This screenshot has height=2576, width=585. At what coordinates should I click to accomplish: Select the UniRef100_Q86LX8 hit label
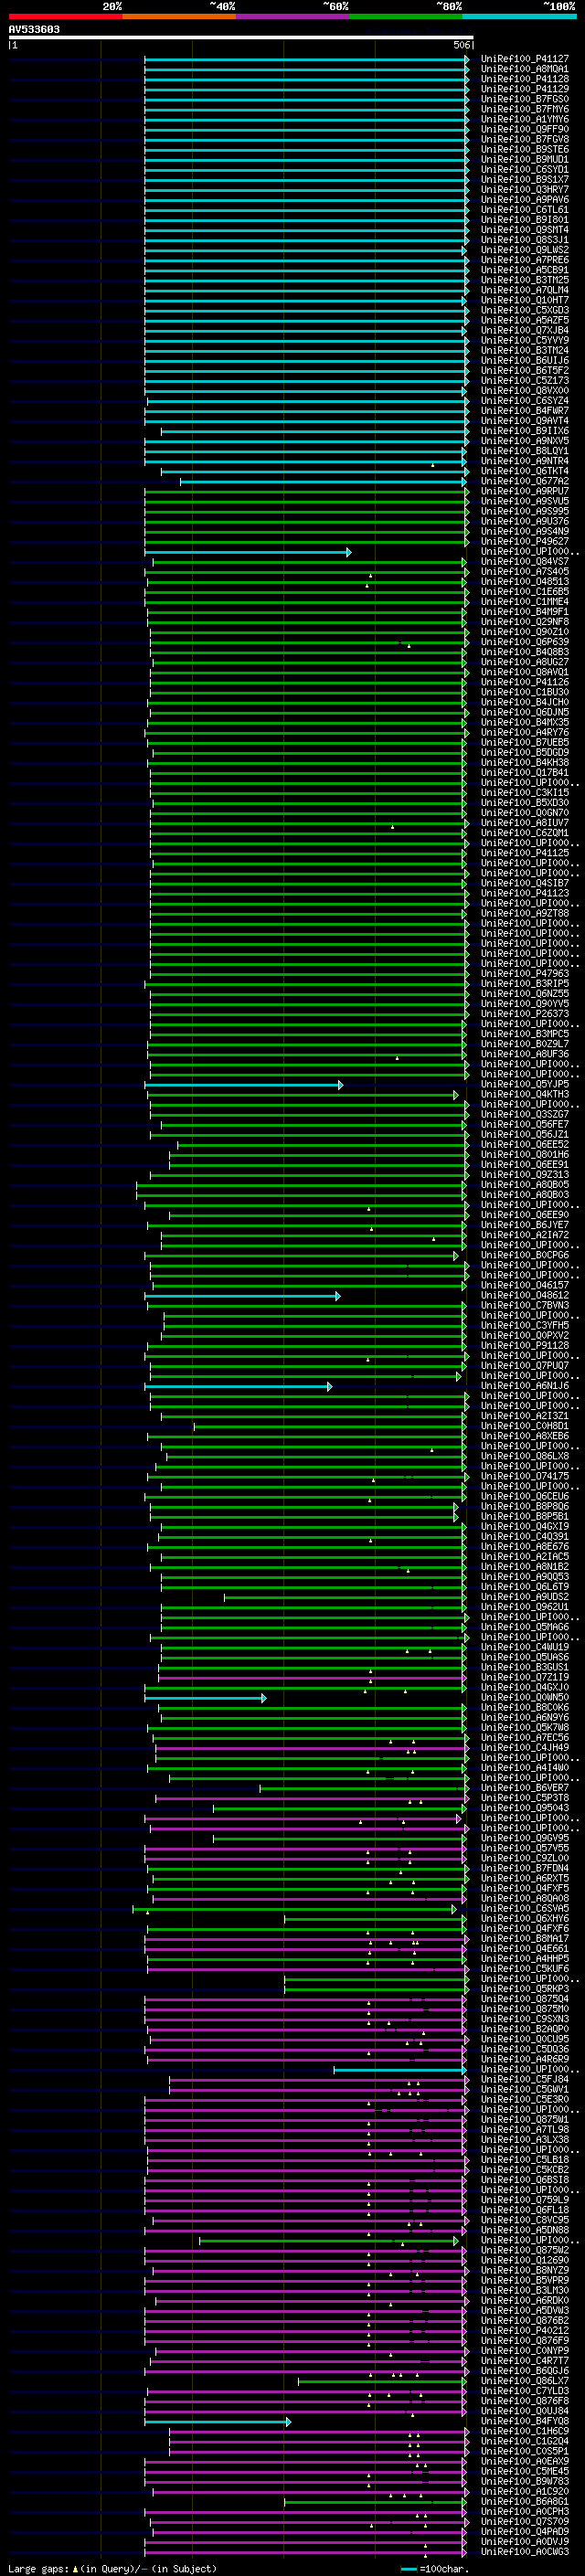pyautogui.click(x=524, y=1457)
